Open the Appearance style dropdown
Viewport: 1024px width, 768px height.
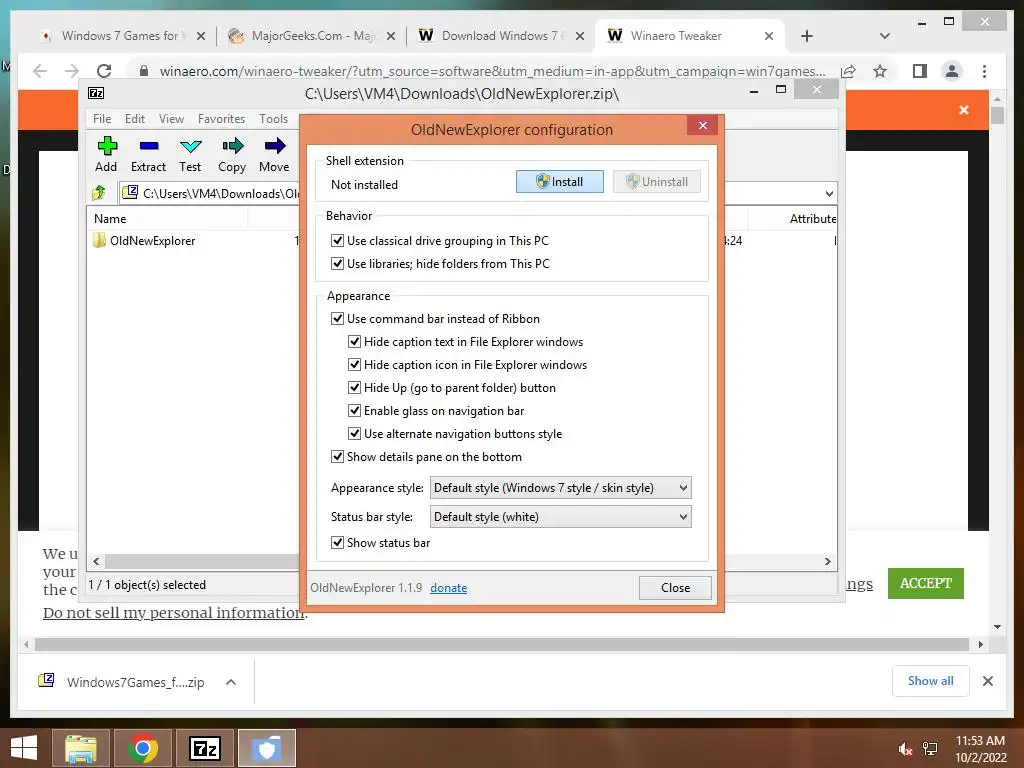(560, 488)
